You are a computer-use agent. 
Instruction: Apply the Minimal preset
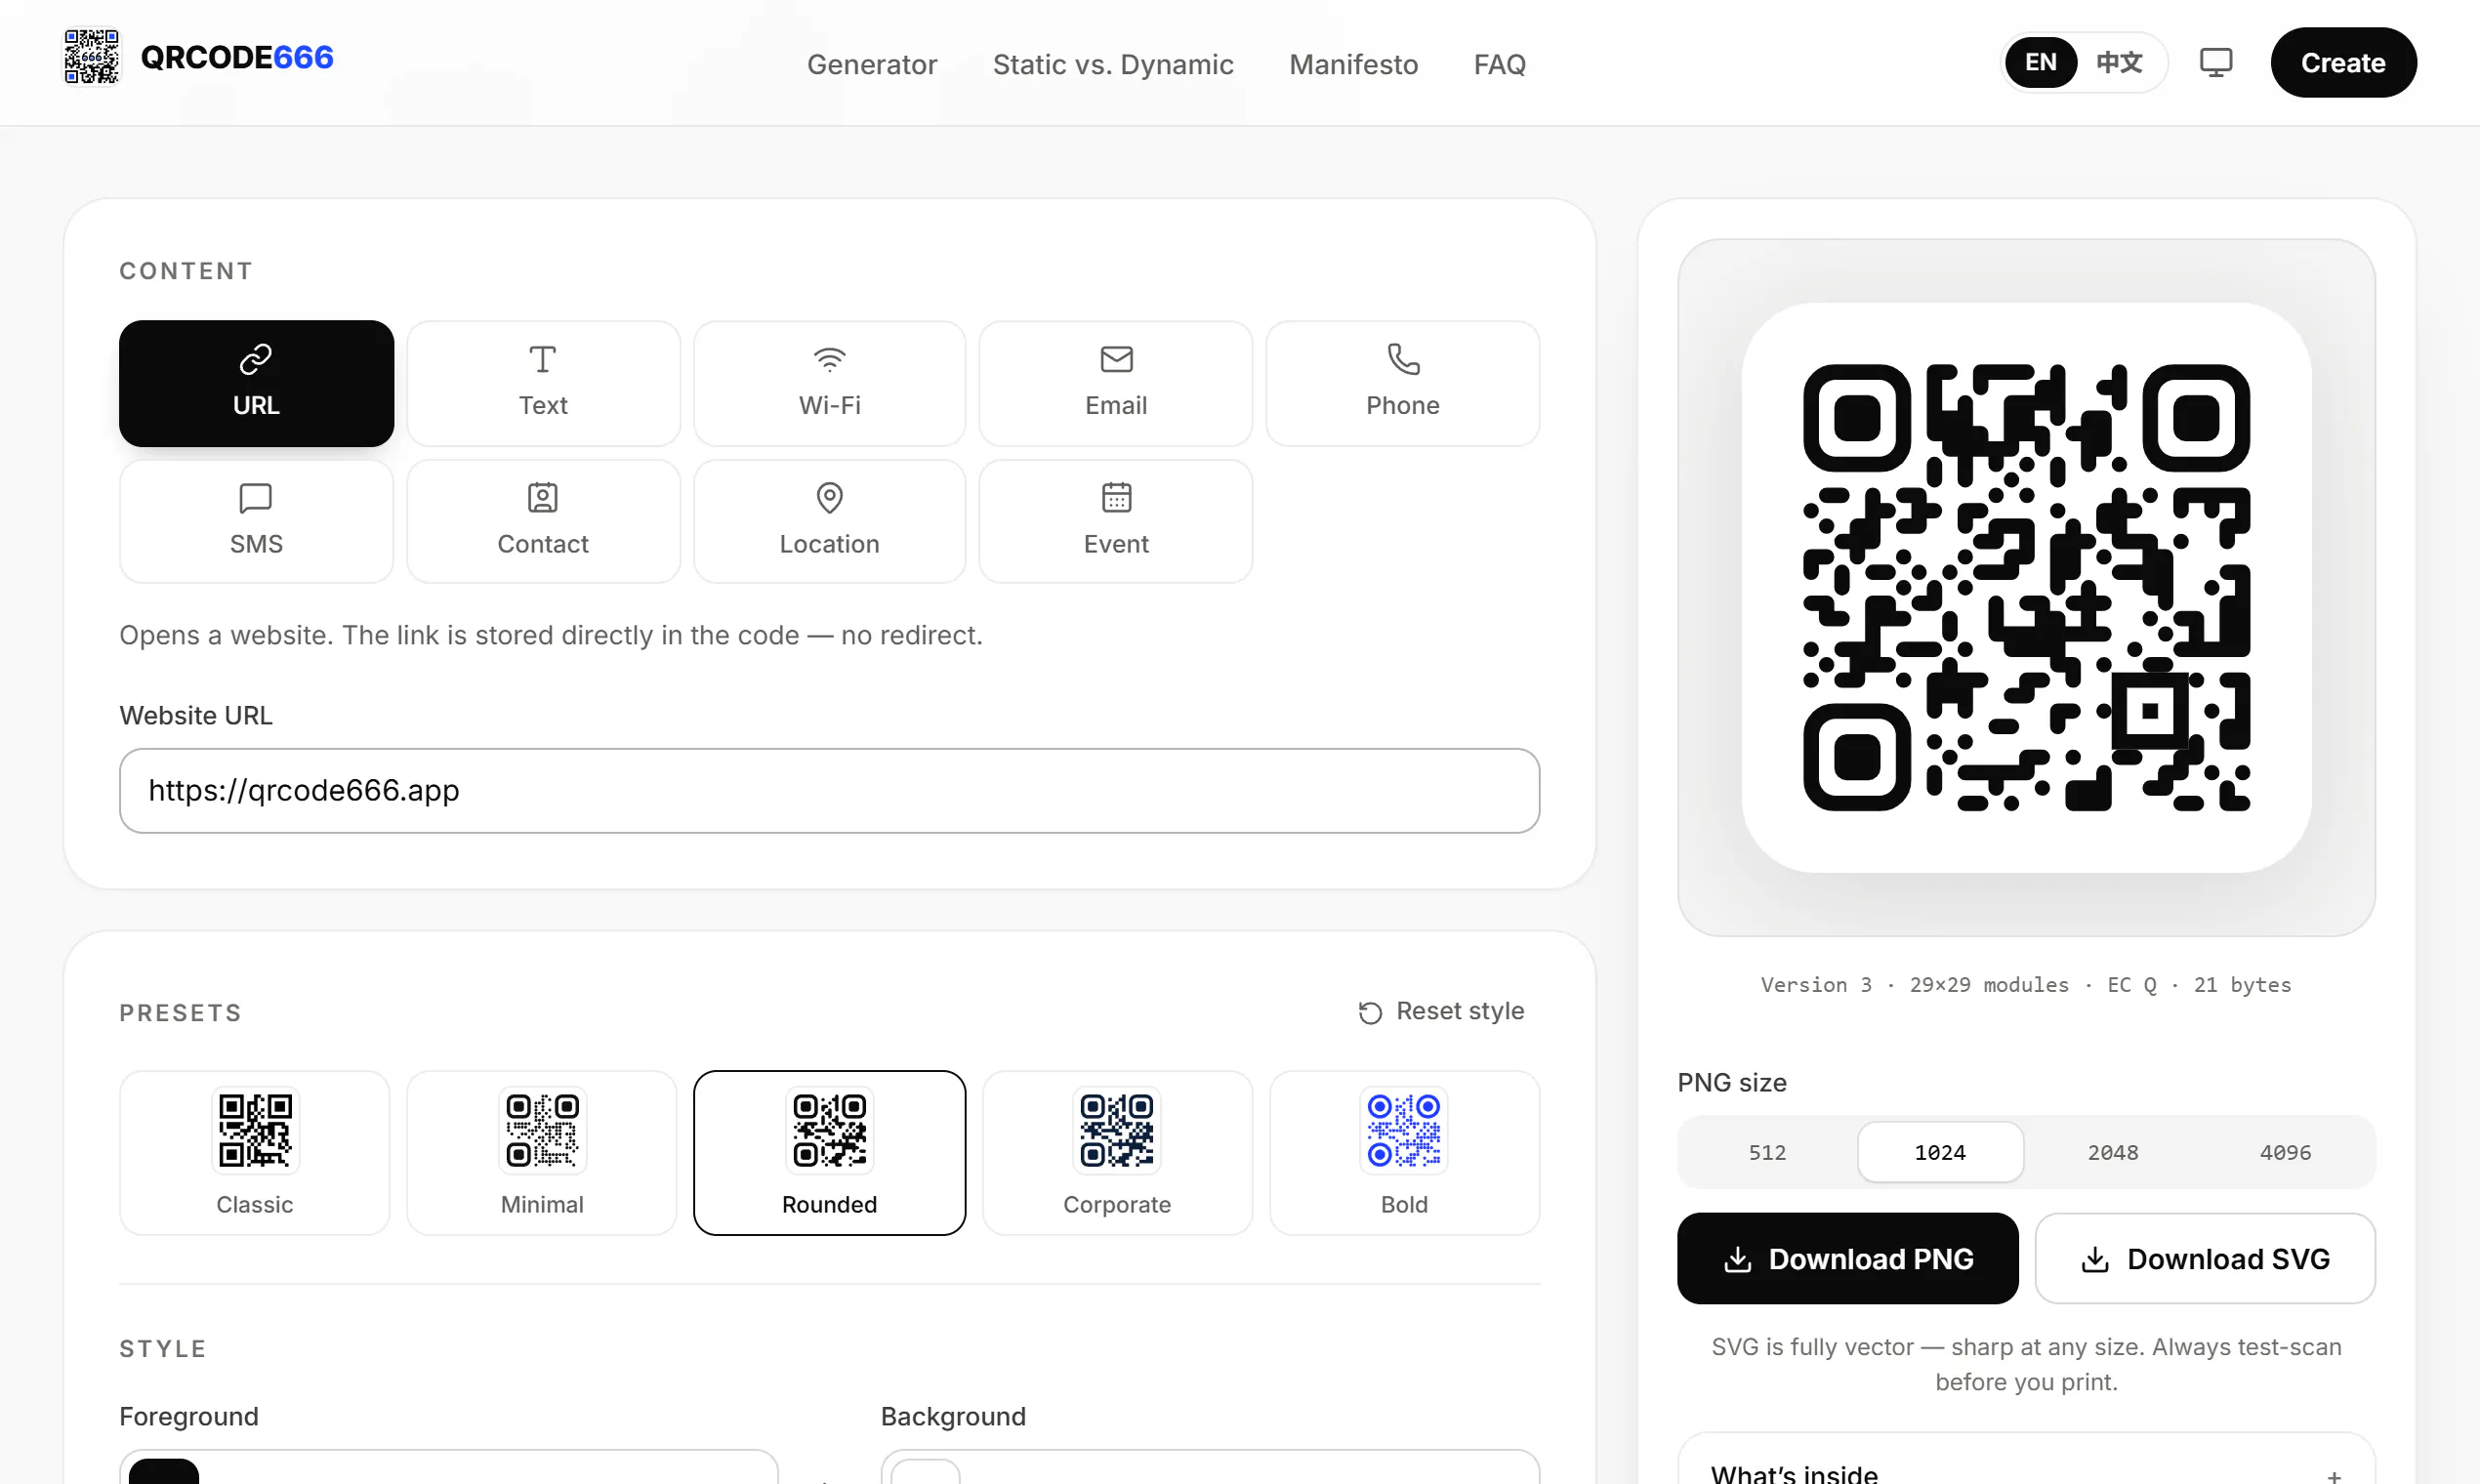point(542,1152)
